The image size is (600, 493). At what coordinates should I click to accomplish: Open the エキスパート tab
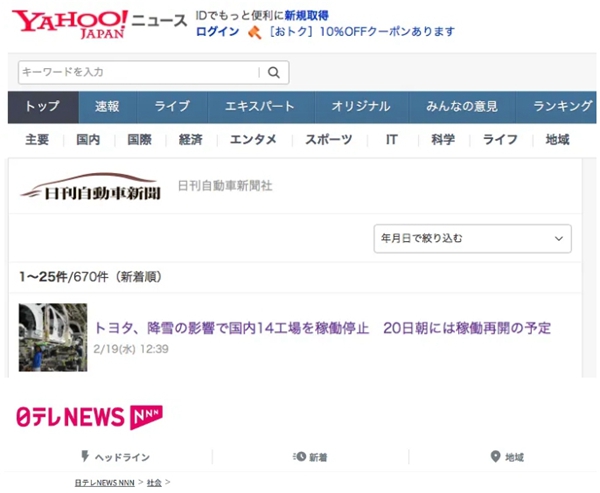pyautogui.click(x=260, y=107)
